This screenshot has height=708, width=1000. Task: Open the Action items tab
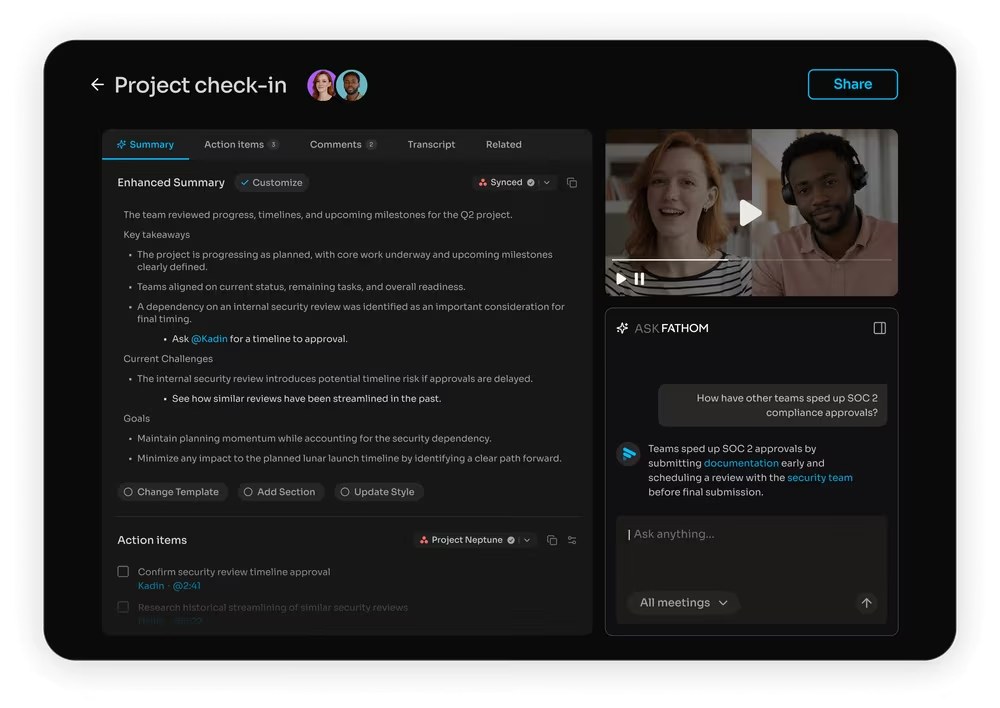[x=241, y=145]
